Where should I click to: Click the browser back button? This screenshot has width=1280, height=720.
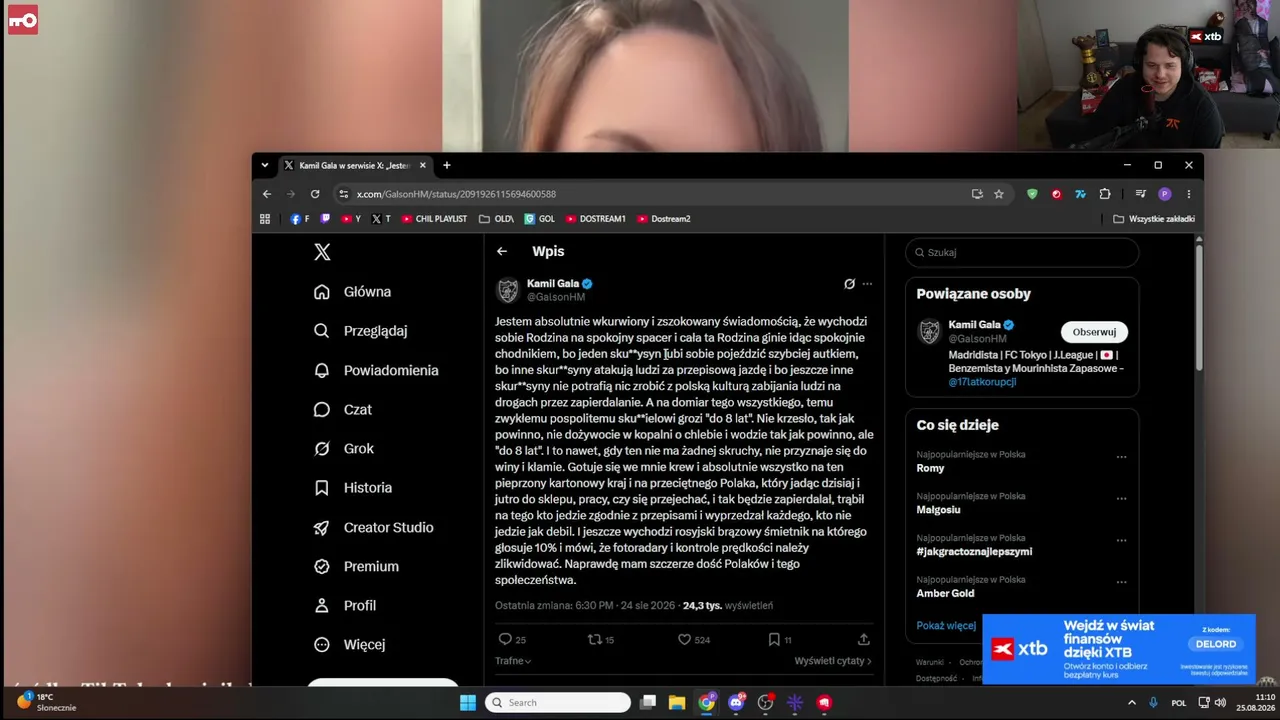(x=267, y=194)
